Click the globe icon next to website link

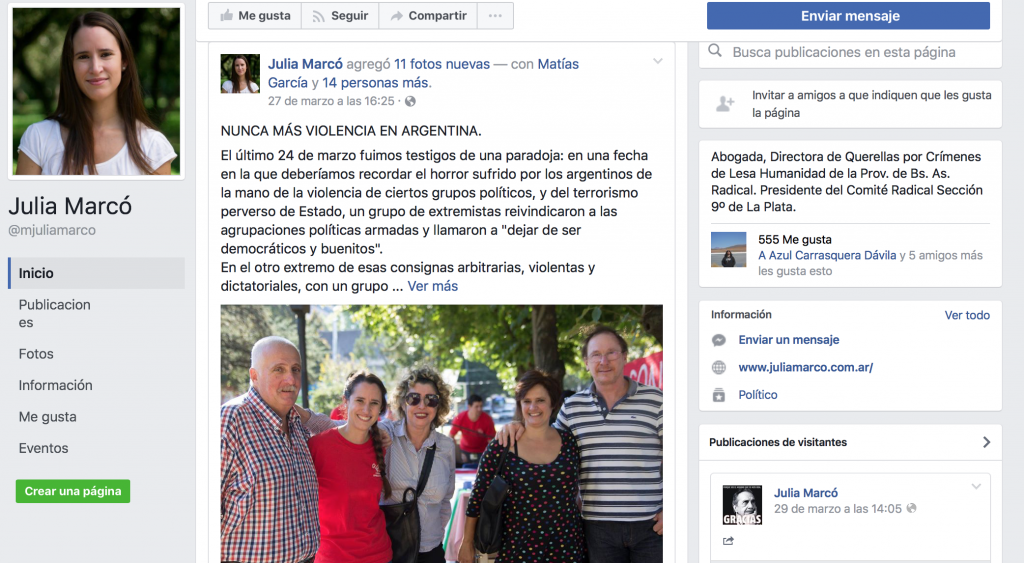pos(718,368)
